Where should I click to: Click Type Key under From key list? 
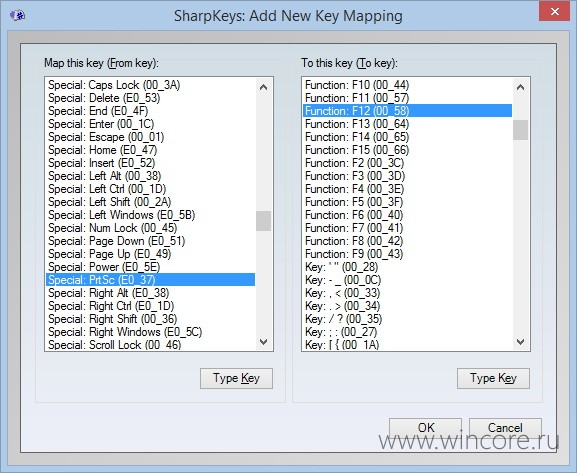click(236, 378)
